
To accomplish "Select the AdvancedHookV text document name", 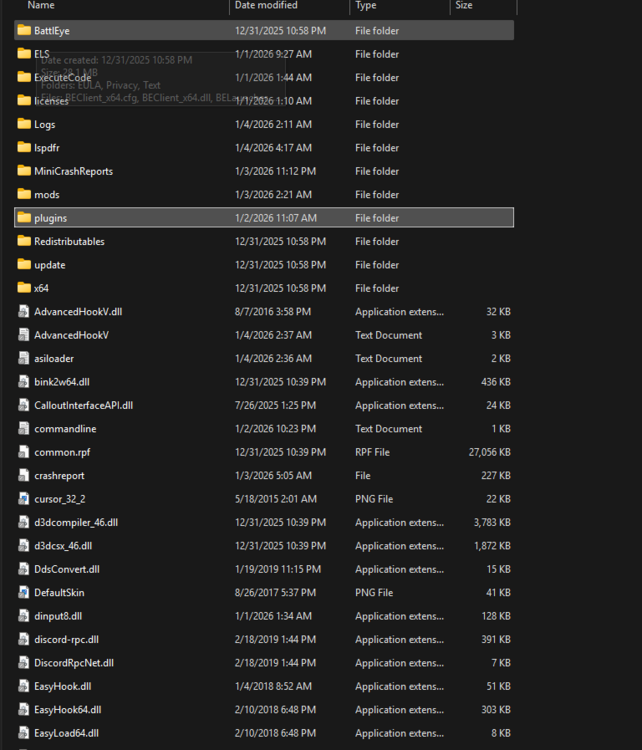I will (x=71, y=335).
